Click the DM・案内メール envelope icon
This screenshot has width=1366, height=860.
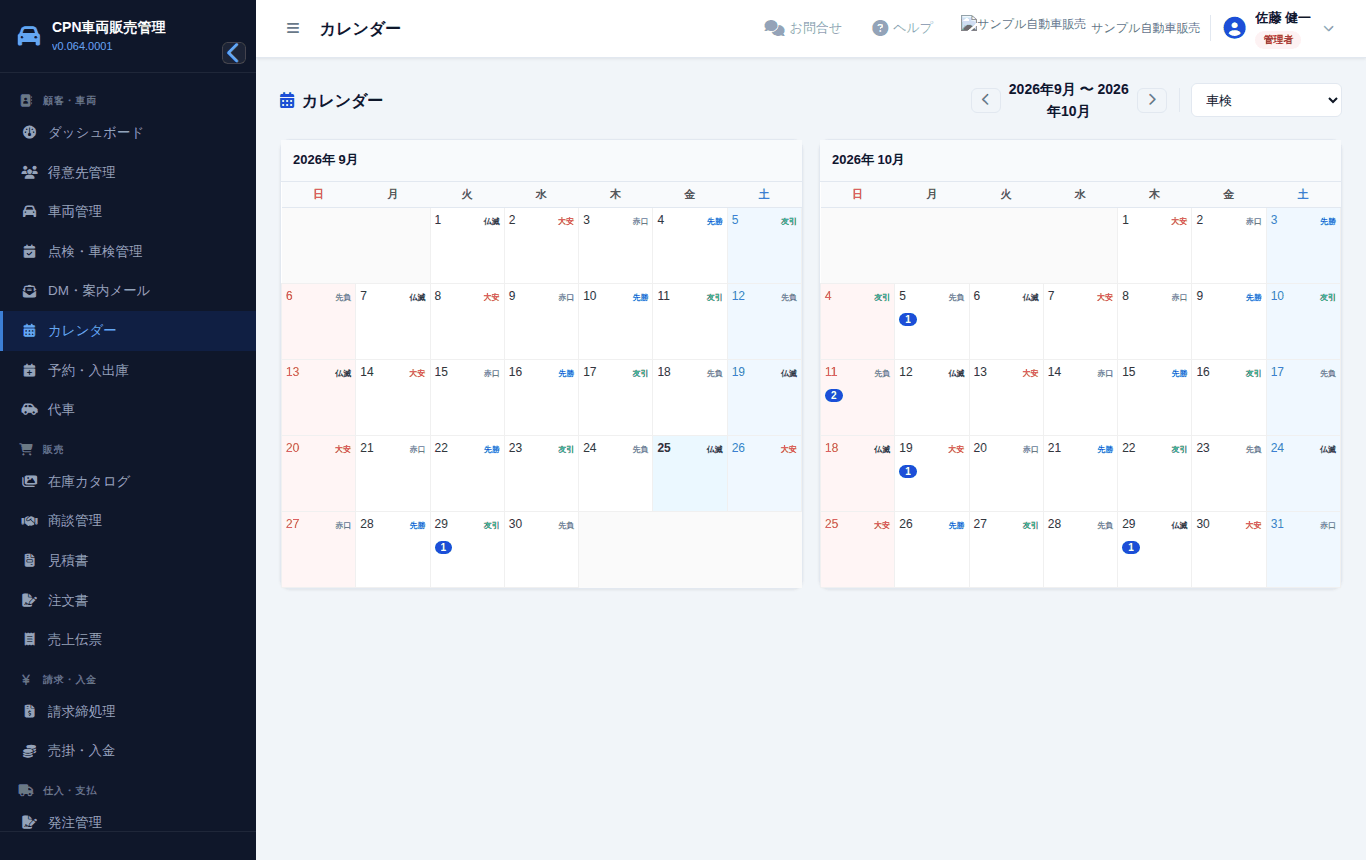[x=29, y=291]
